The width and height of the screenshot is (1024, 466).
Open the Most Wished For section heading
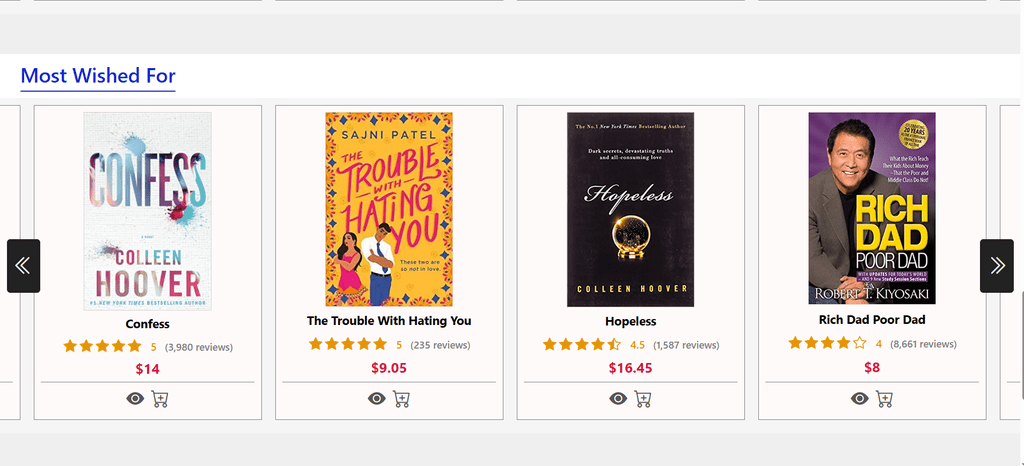98,76
